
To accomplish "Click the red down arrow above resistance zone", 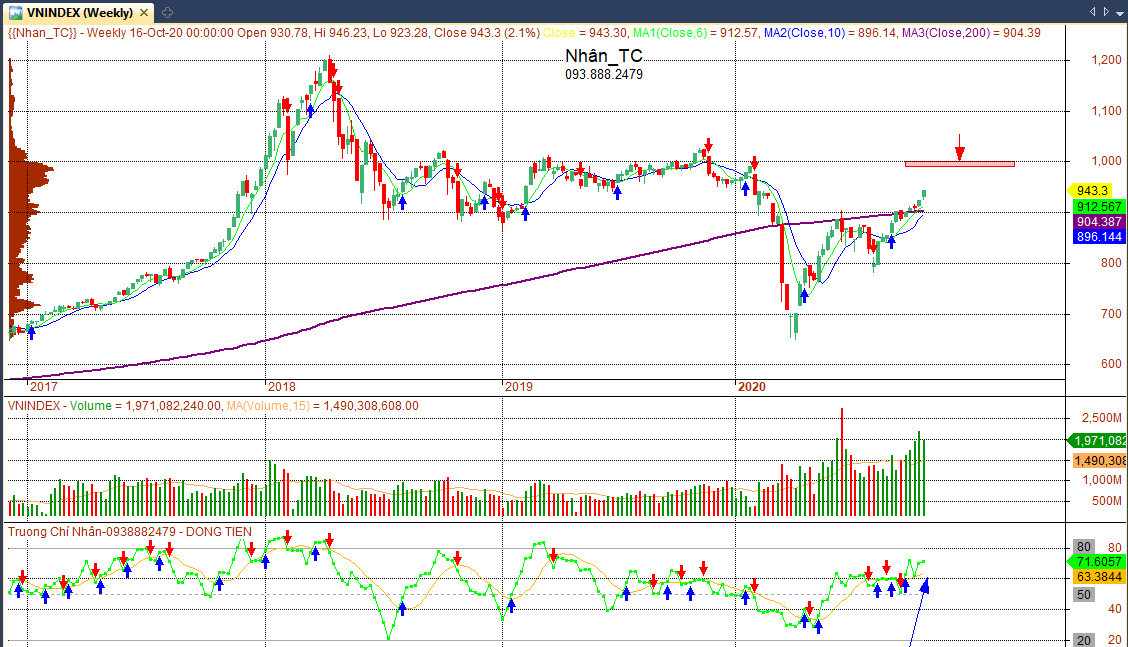I will [x=960, y=148].
